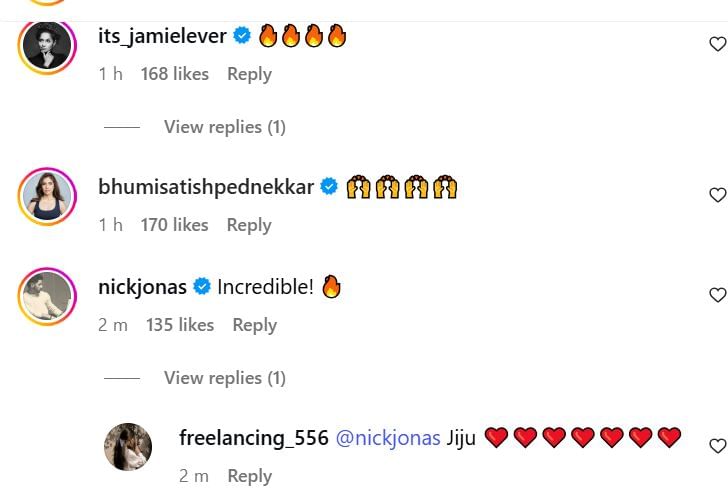Reply to its_jamielever's comment
The image size is (728, 499).
click(249, 74)
